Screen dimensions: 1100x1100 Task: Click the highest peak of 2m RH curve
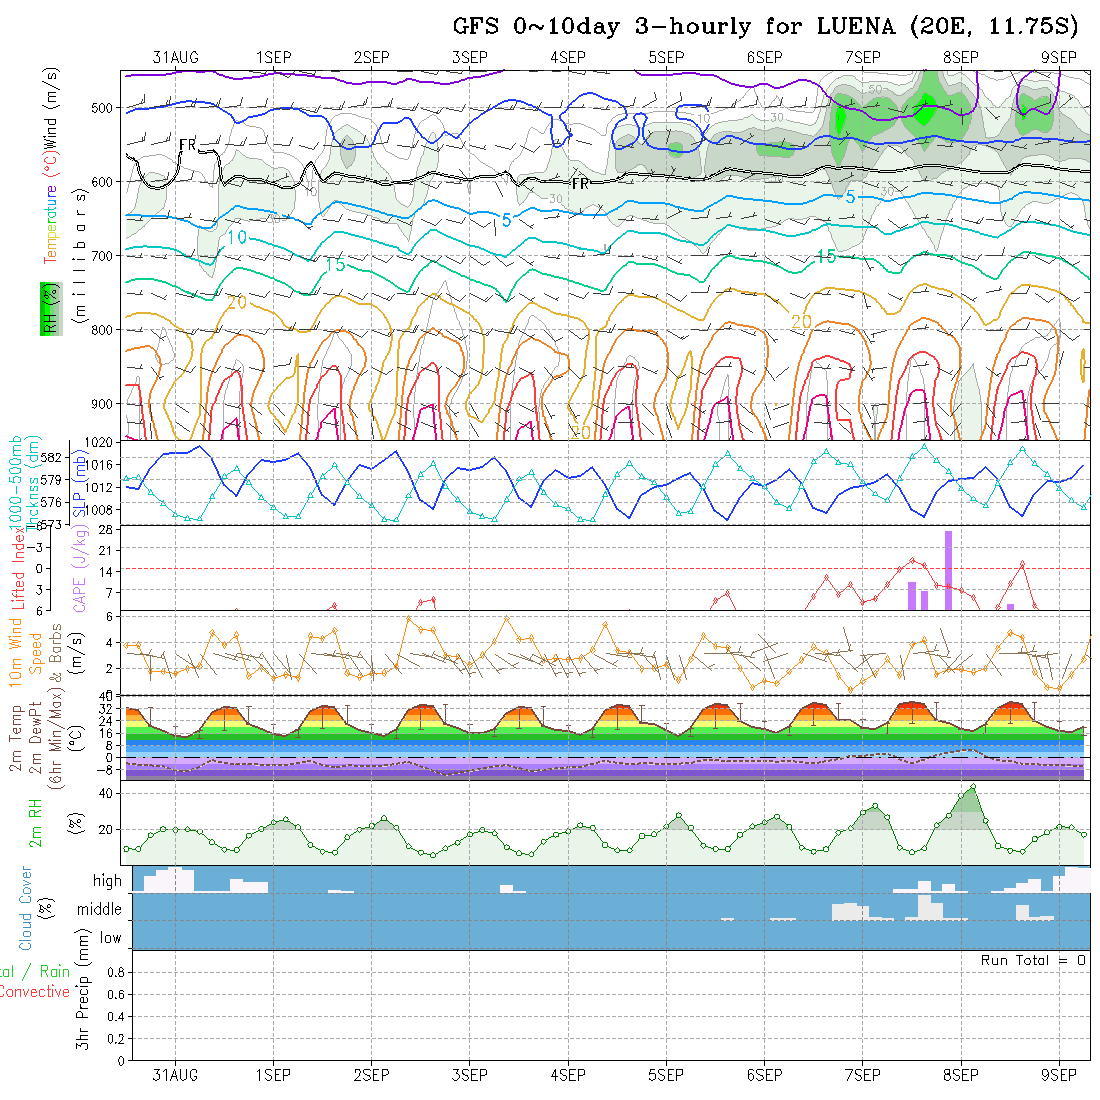(971, 787)
